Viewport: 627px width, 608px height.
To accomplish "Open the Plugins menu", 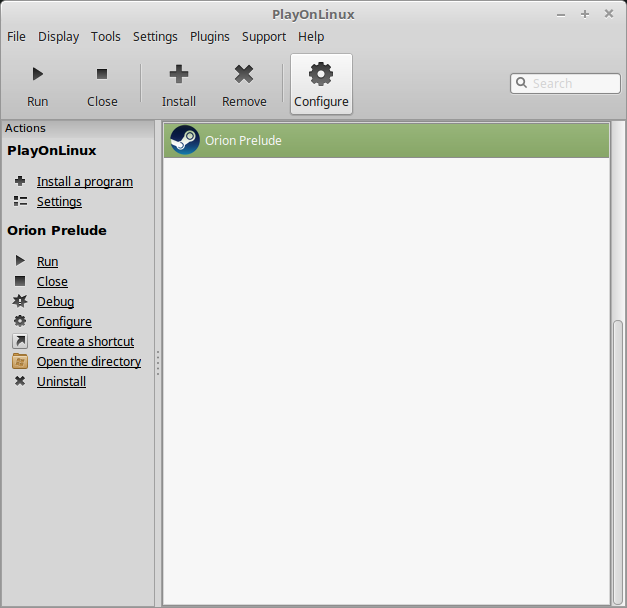I will tap(210, 37).
